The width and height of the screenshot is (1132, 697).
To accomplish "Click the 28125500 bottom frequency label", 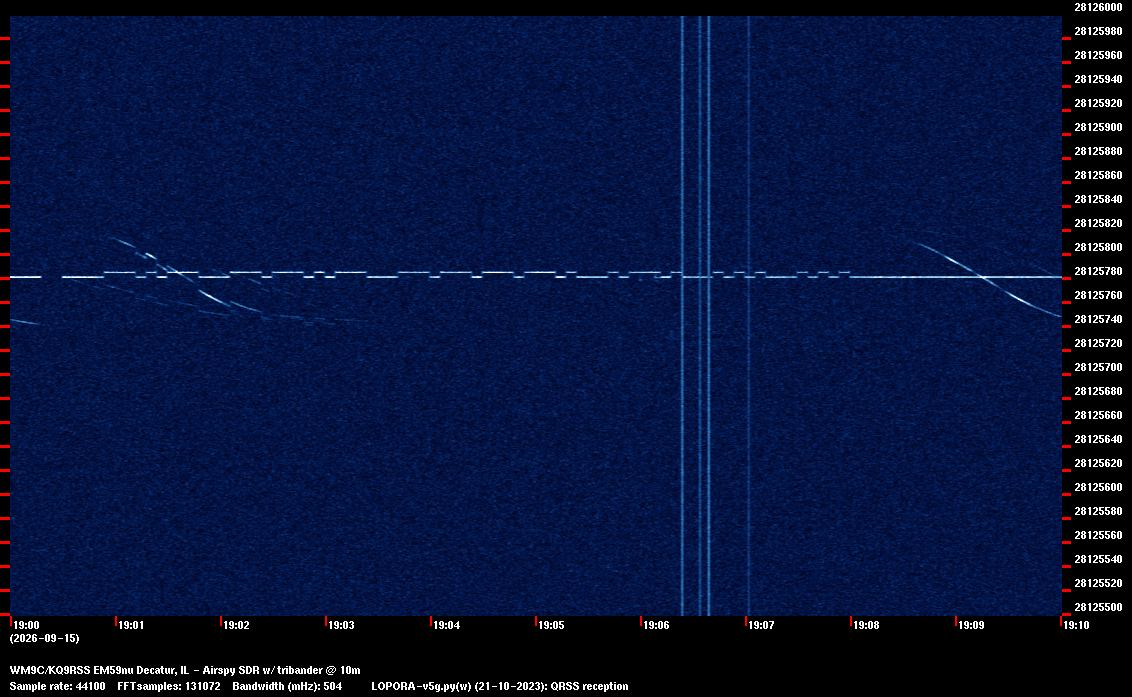I will pyautogui.click(x=1098, y=607).
